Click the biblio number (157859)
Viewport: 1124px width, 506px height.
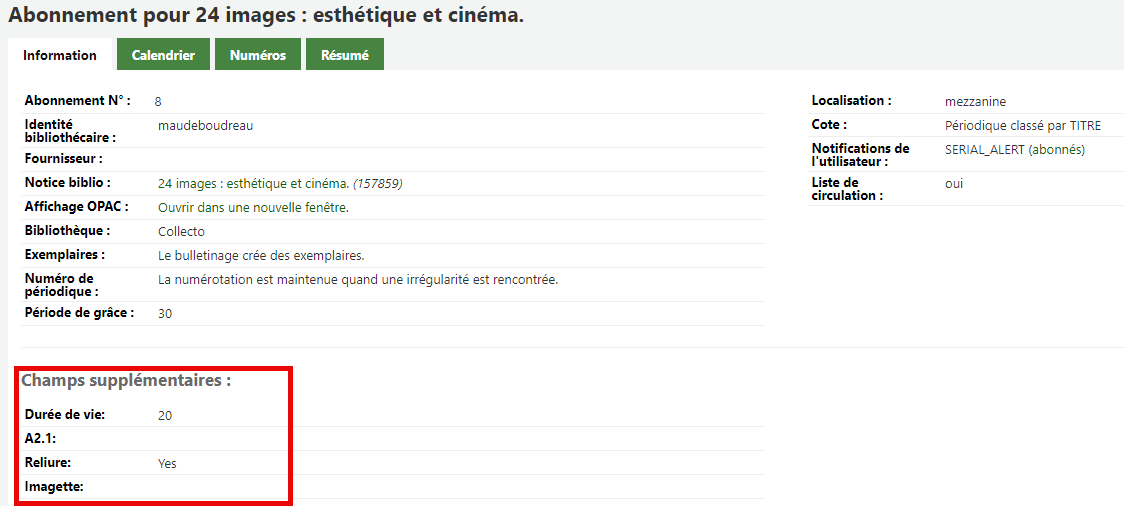[x=378, y=184]
